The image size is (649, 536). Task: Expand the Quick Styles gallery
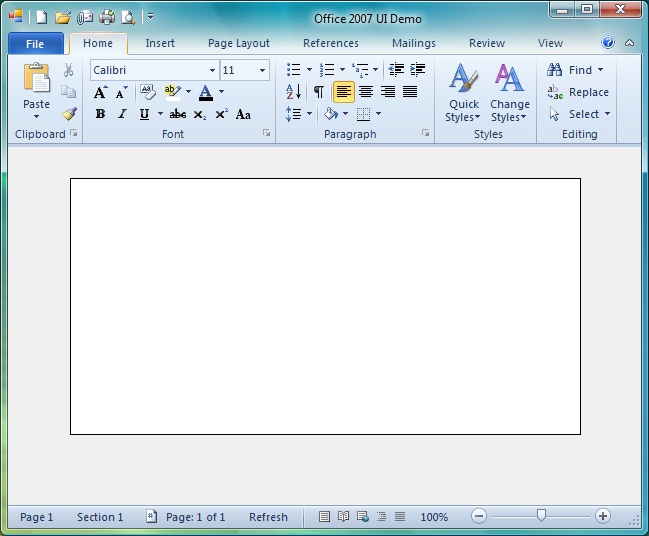463,96
